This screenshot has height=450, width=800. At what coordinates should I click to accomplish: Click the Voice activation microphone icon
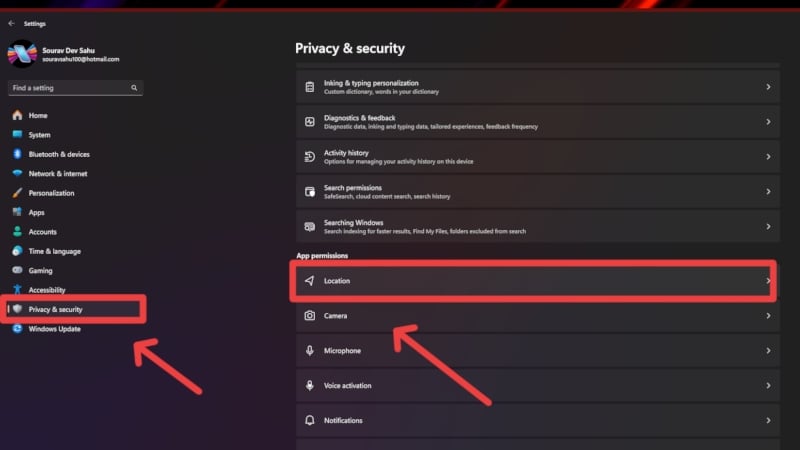[x=309, y=385]
